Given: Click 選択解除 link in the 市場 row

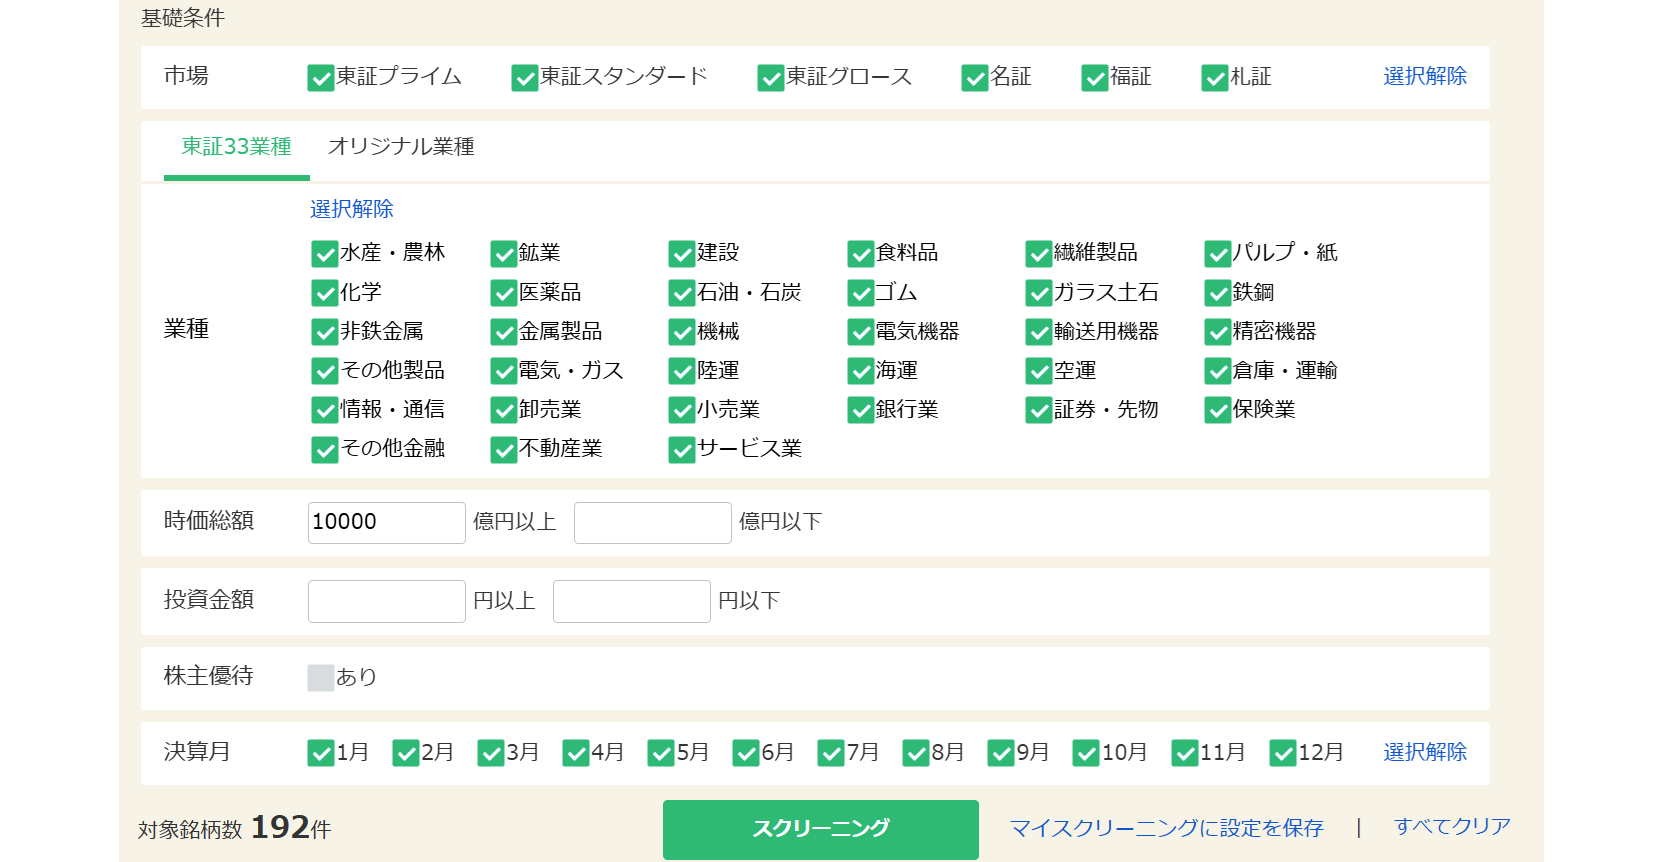Looking at the screenshot, I should pyautogui.click(x=1424, y=77).
